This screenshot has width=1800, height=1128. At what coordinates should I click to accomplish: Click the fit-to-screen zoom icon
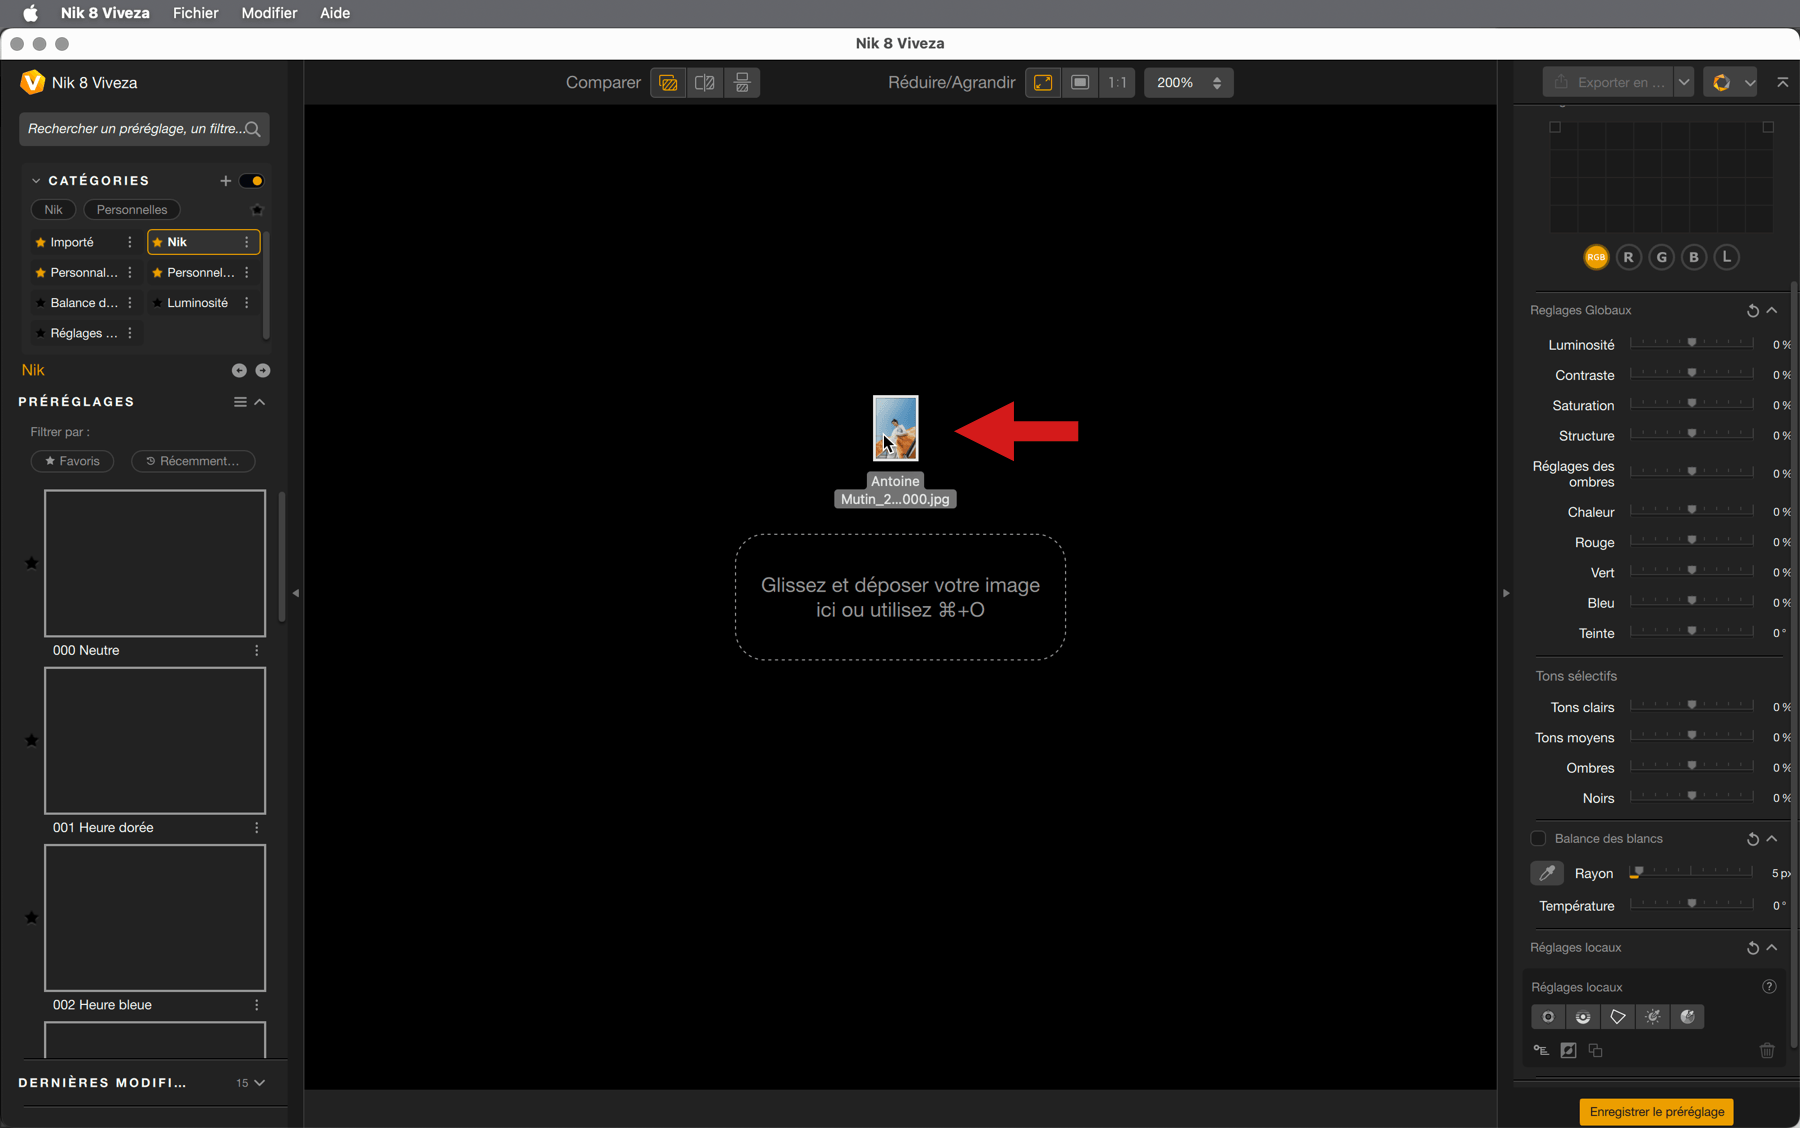[x=1043, y=83]
